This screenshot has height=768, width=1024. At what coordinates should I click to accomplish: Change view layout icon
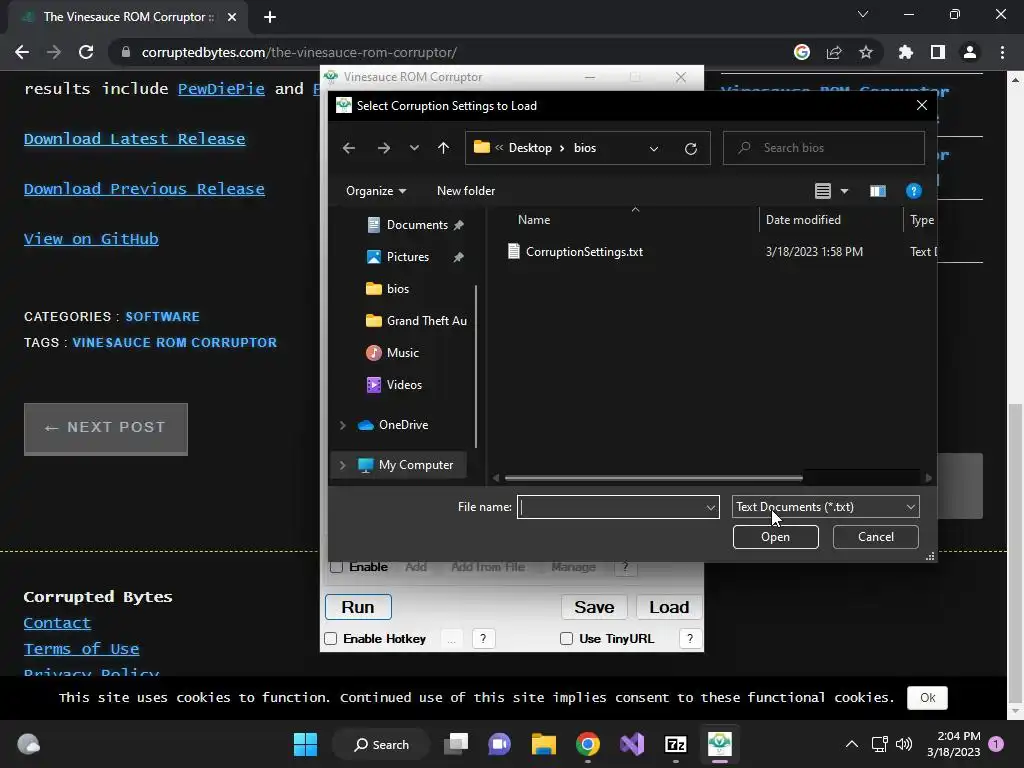[x=822, y=191]
